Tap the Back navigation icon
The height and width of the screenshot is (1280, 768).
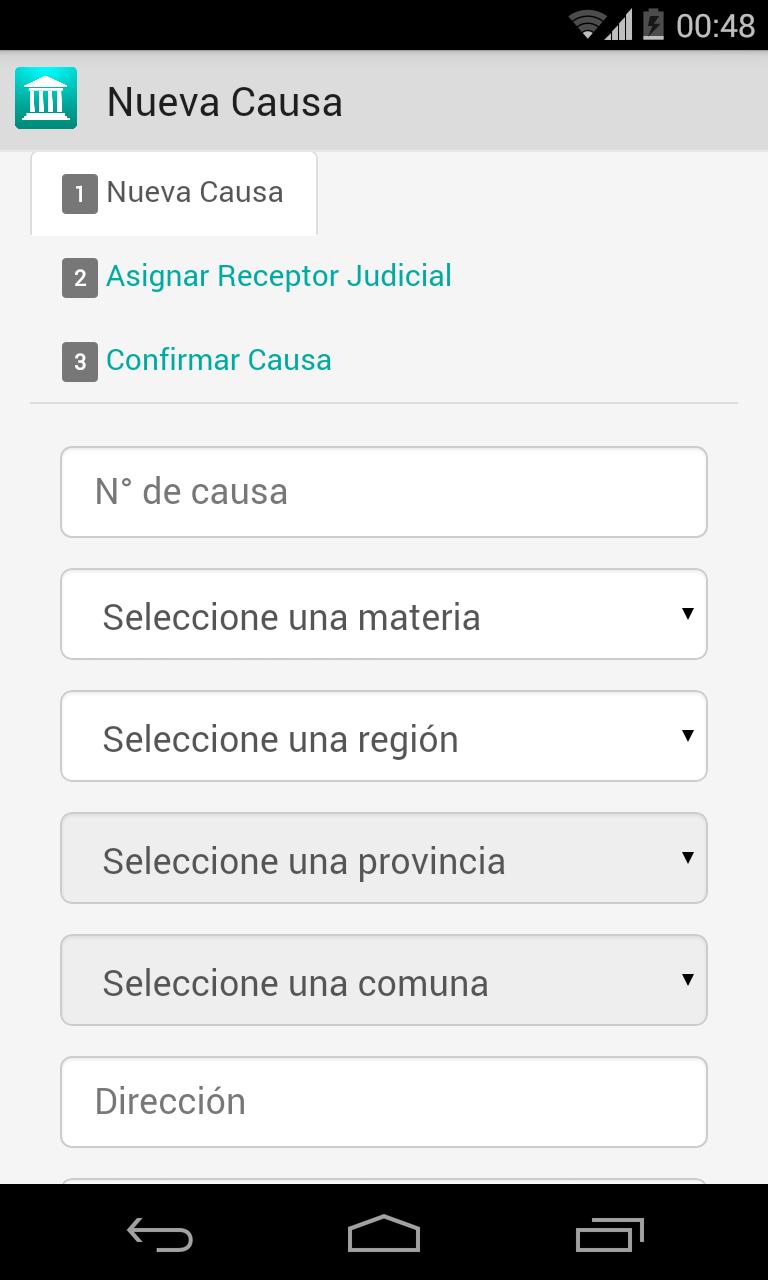(x=160, y=1233)
